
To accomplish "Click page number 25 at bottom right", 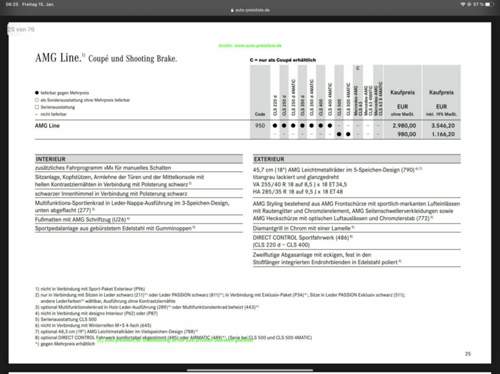I will click(x=468, y=354).
